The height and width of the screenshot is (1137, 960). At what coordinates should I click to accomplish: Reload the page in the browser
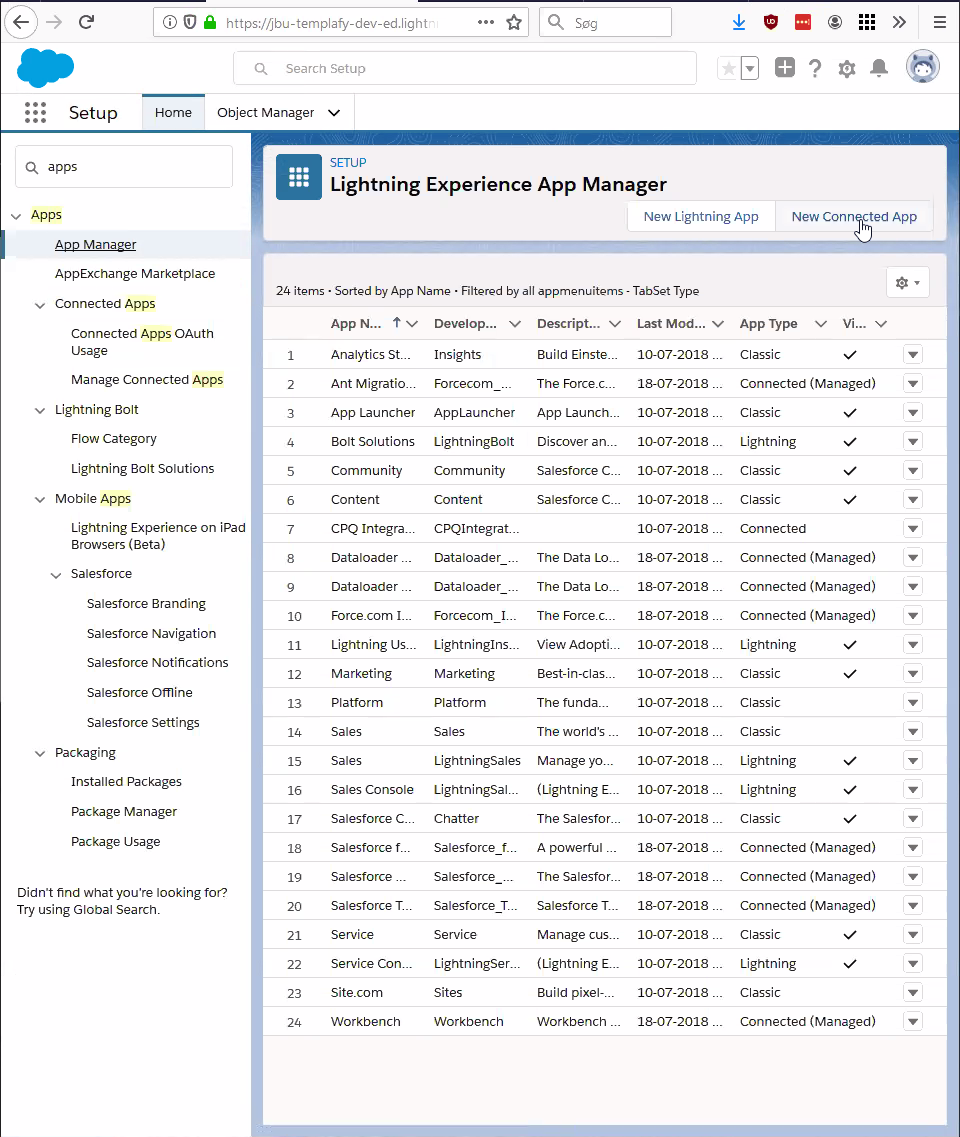[x=86, y=22]
